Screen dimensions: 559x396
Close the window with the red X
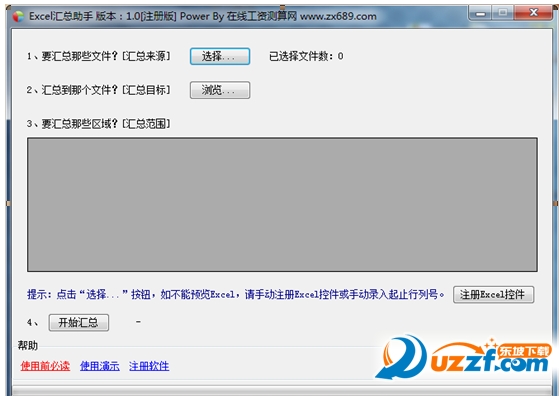(x=533, y=13)
